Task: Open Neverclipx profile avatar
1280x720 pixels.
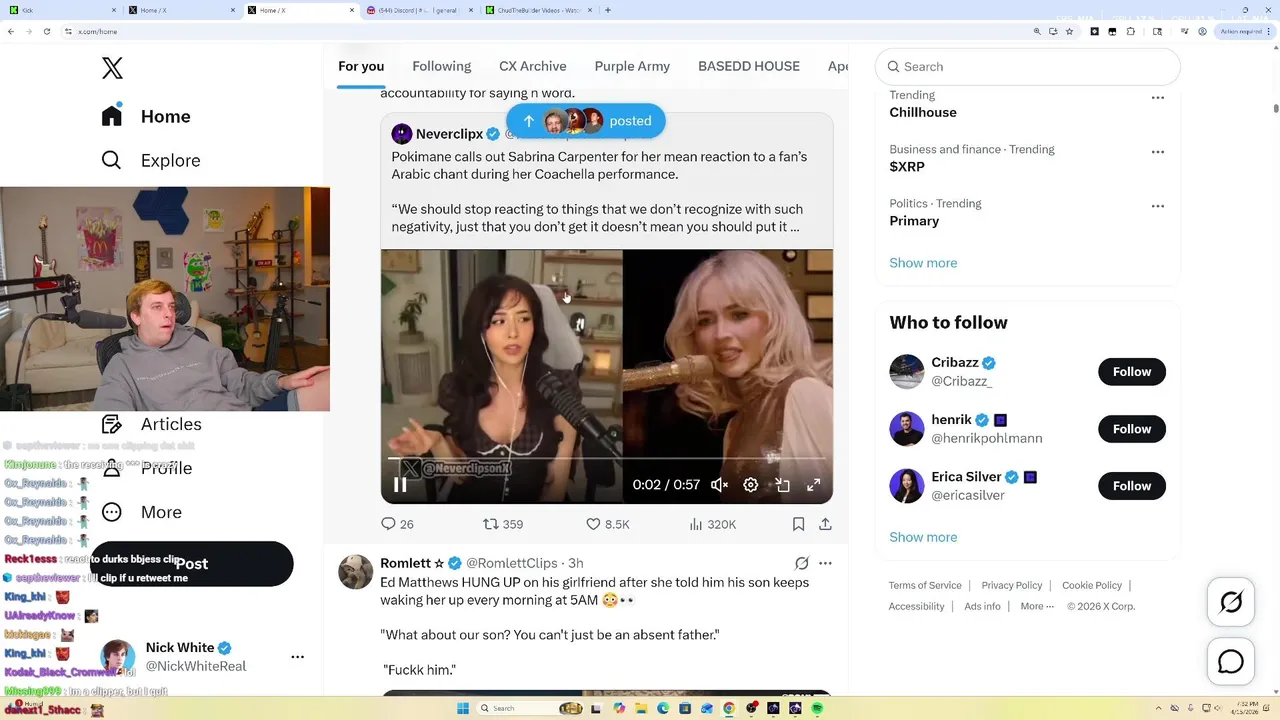Action: 402,134
